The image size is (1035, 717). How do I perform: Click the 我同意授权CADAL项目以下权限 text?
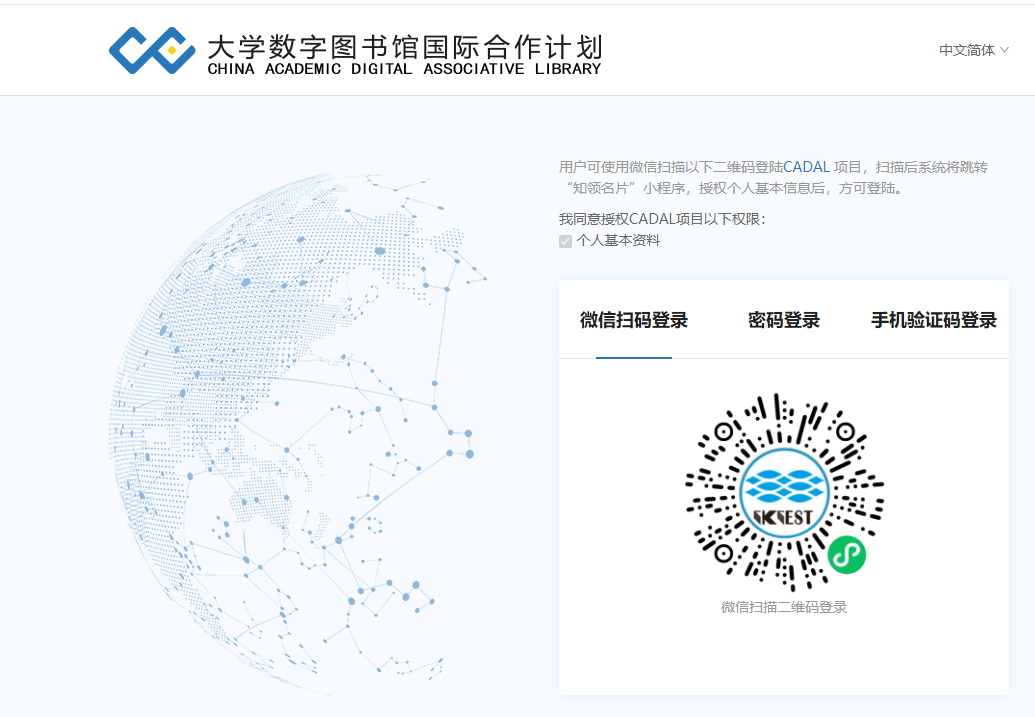tap(662, 219)
